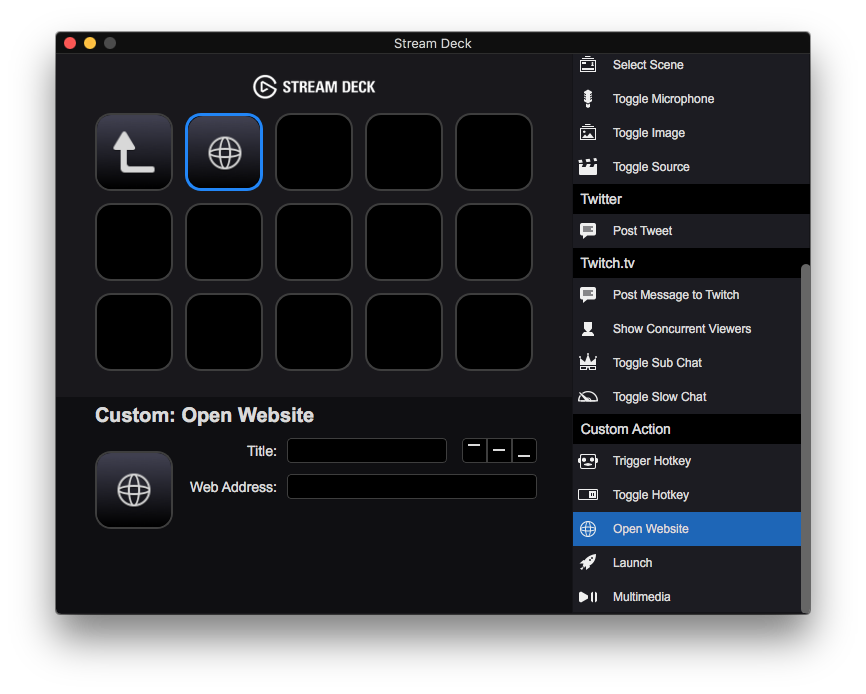Click the Custom Action category header
This screenshot has width=866, height=694.
687,429
